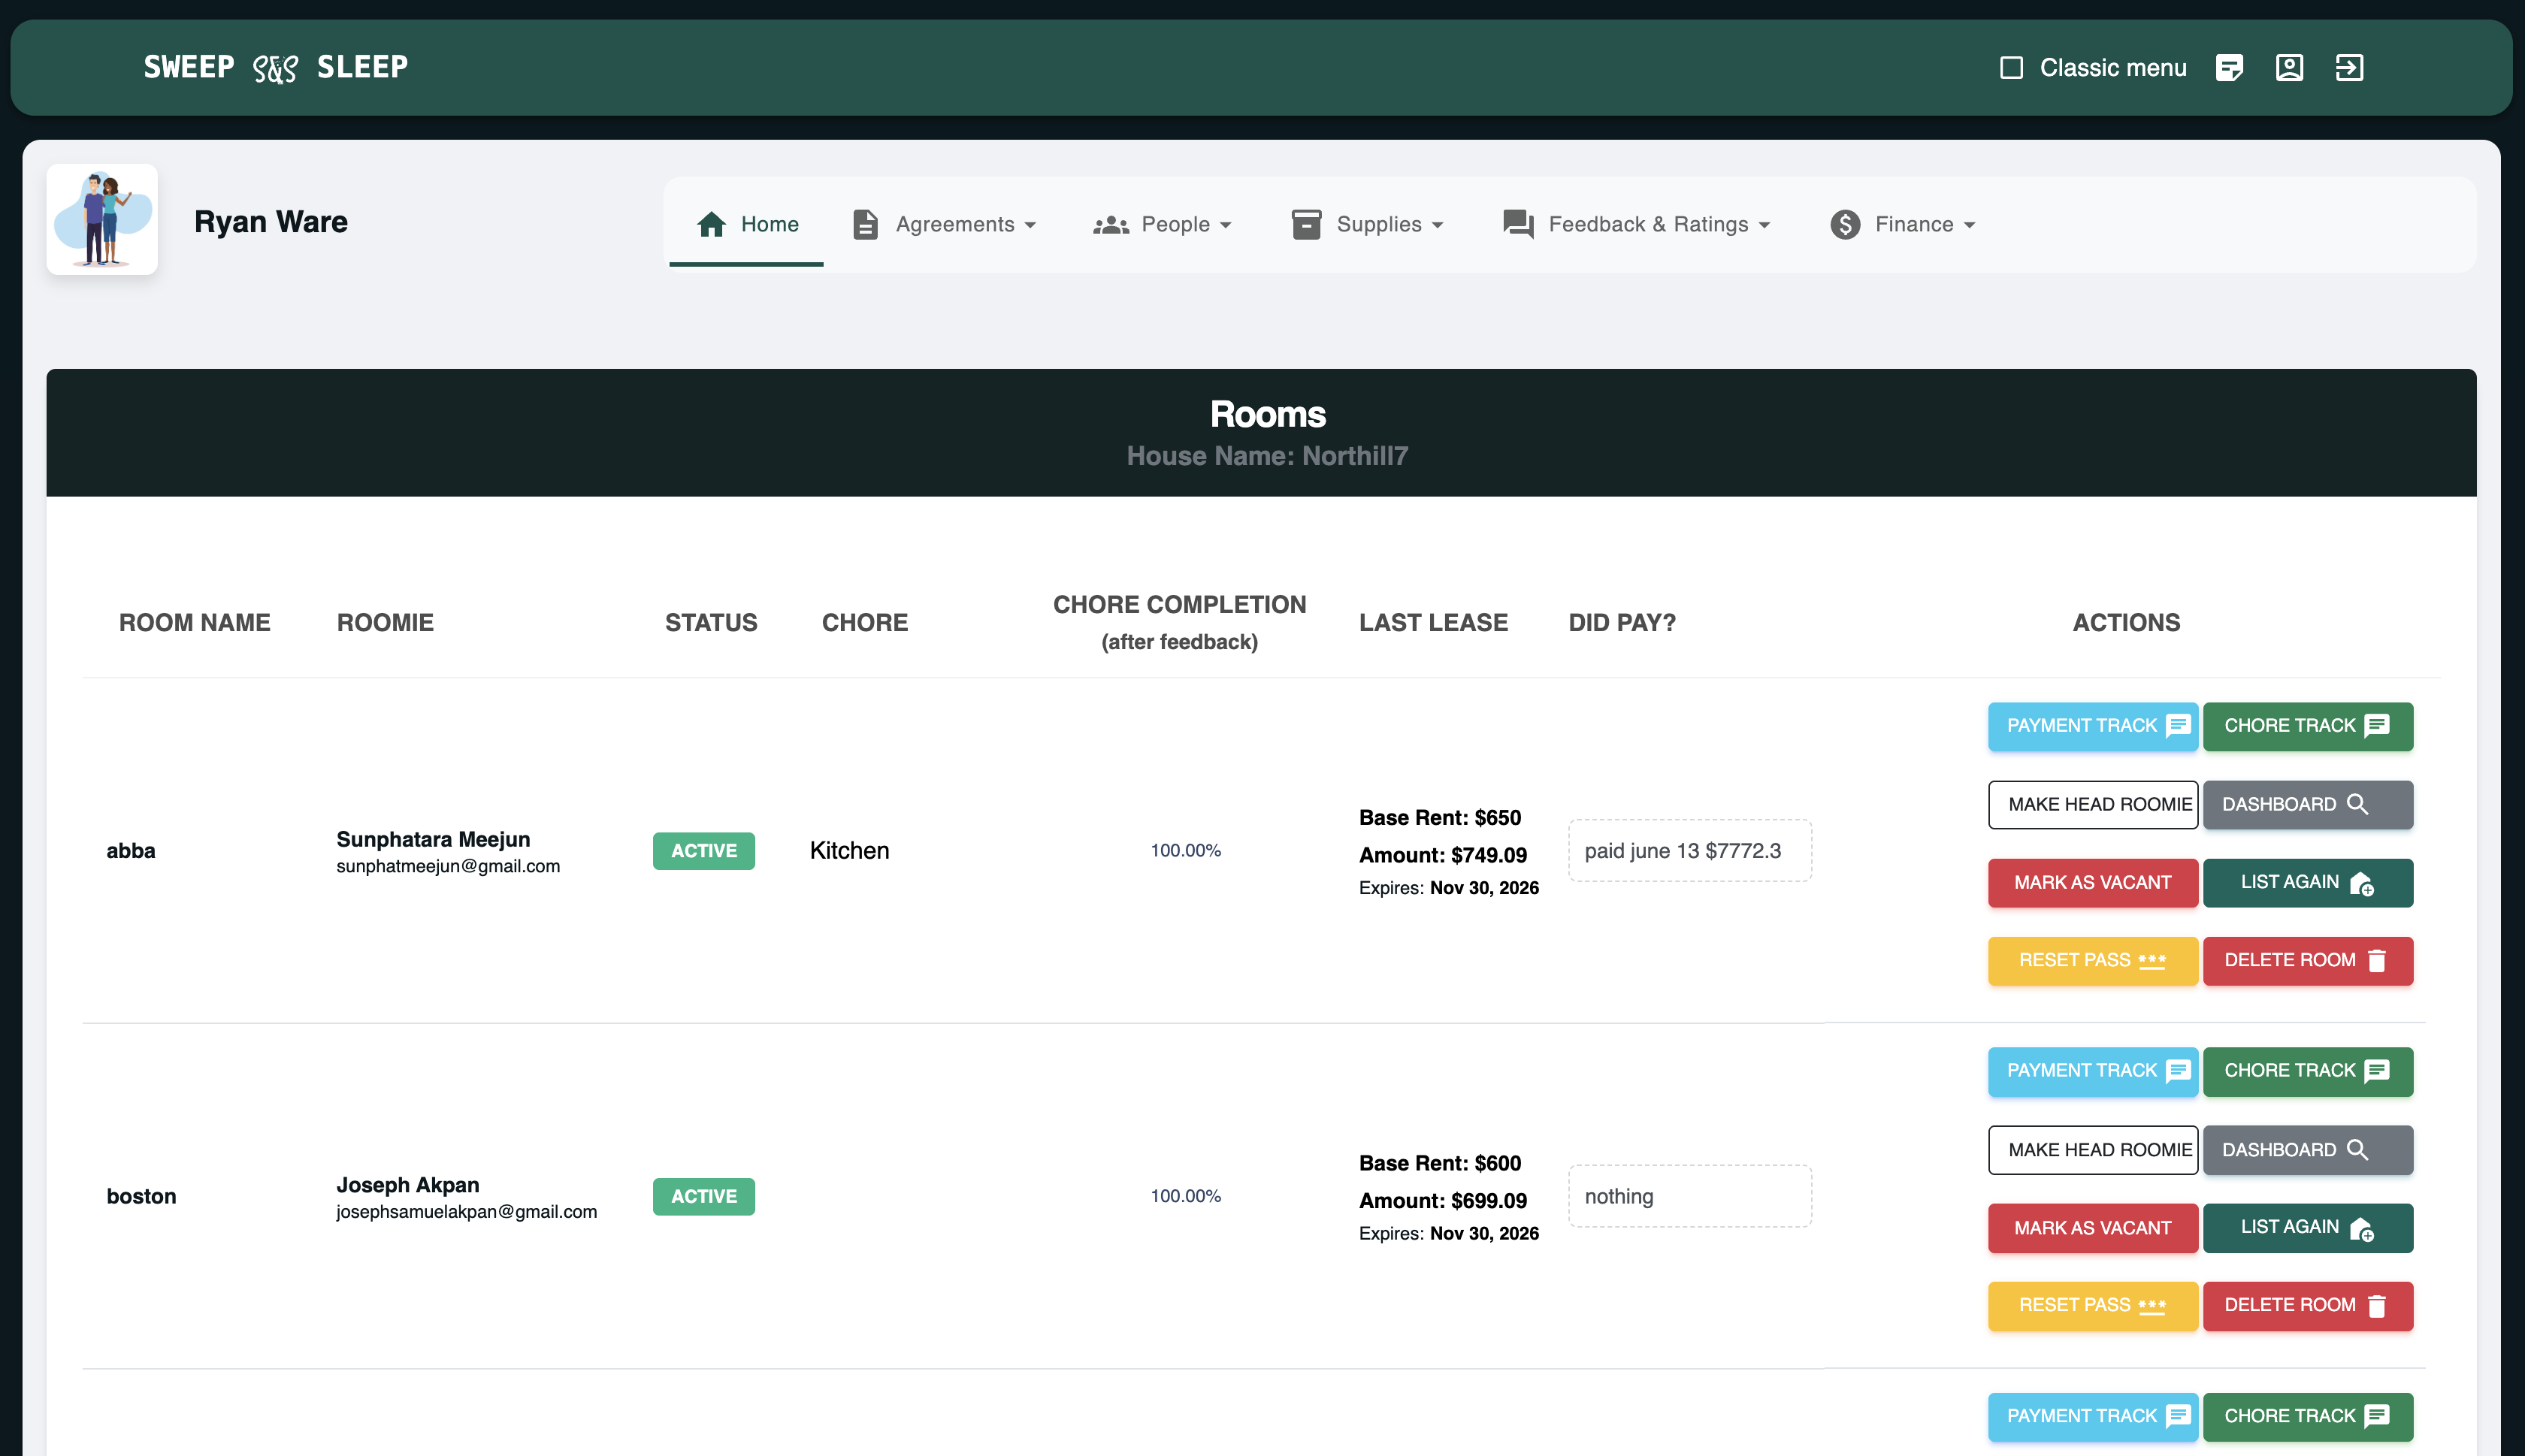This screenshot has height=1456, width=2525.
Task: Expand the Agreements dropdown arrow
Action: coord(1030,225)
